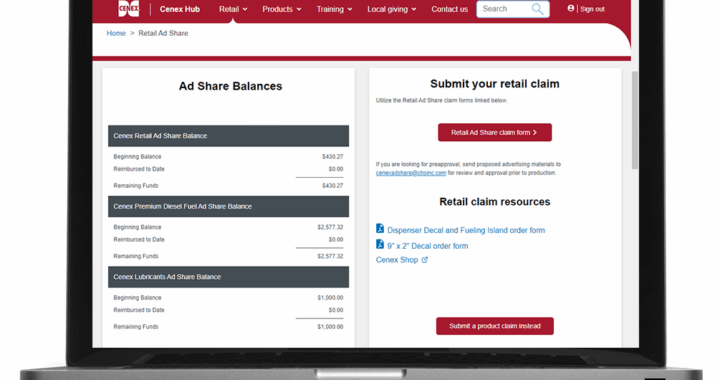Click the $1,000.00 Beginning Balance value
720x380 pixels.
click(x=330, y=297)
